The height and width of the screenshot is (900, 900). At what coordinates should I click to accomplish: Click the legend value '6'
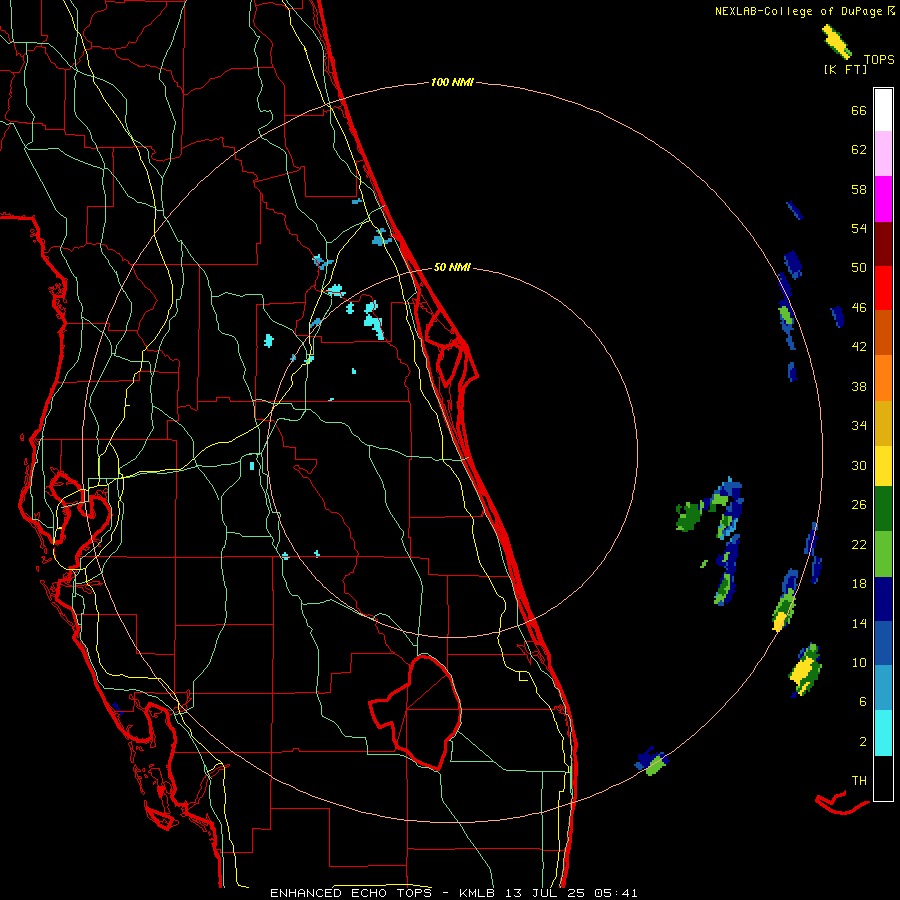863,702
